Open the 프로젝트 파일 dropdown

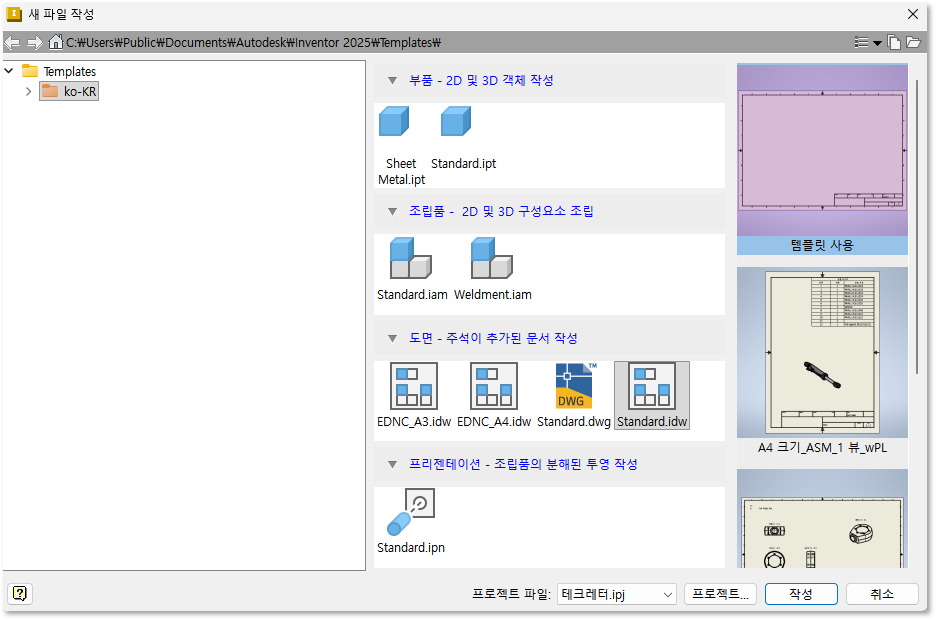click(x=668, y=594)
